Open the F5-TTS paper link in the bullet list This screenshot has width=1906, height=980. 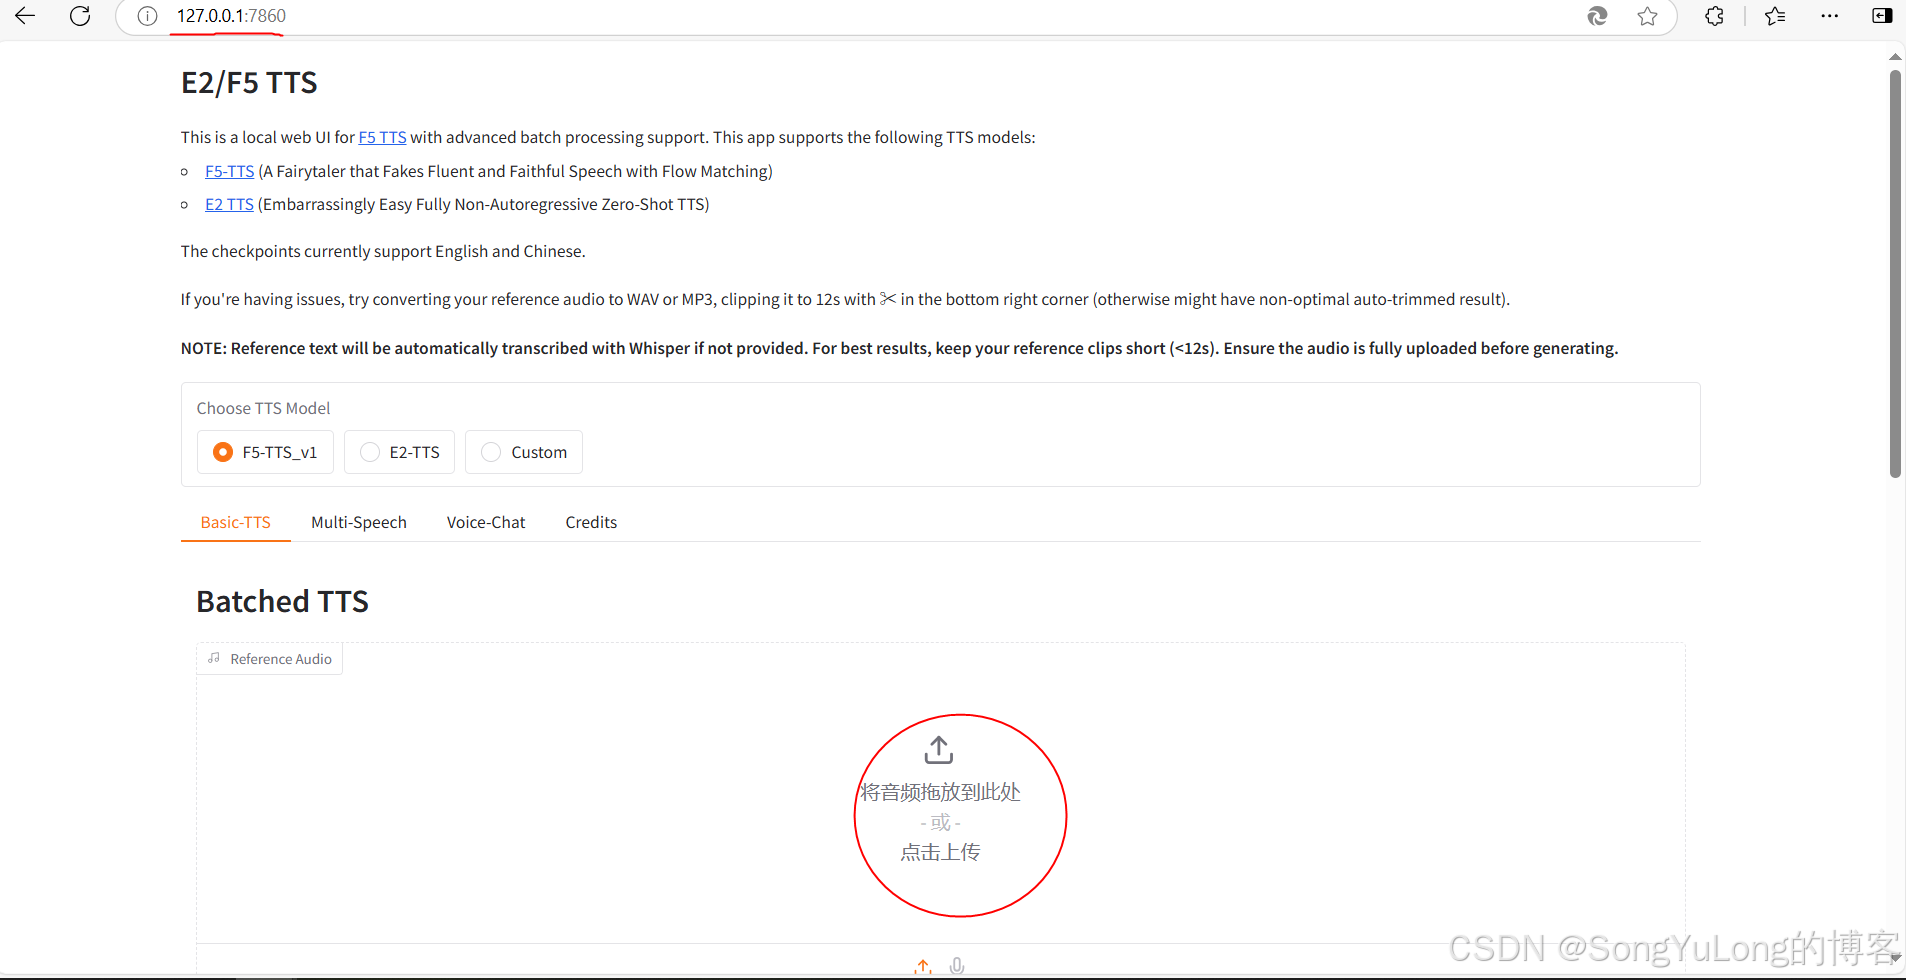(x=229, y=171)
